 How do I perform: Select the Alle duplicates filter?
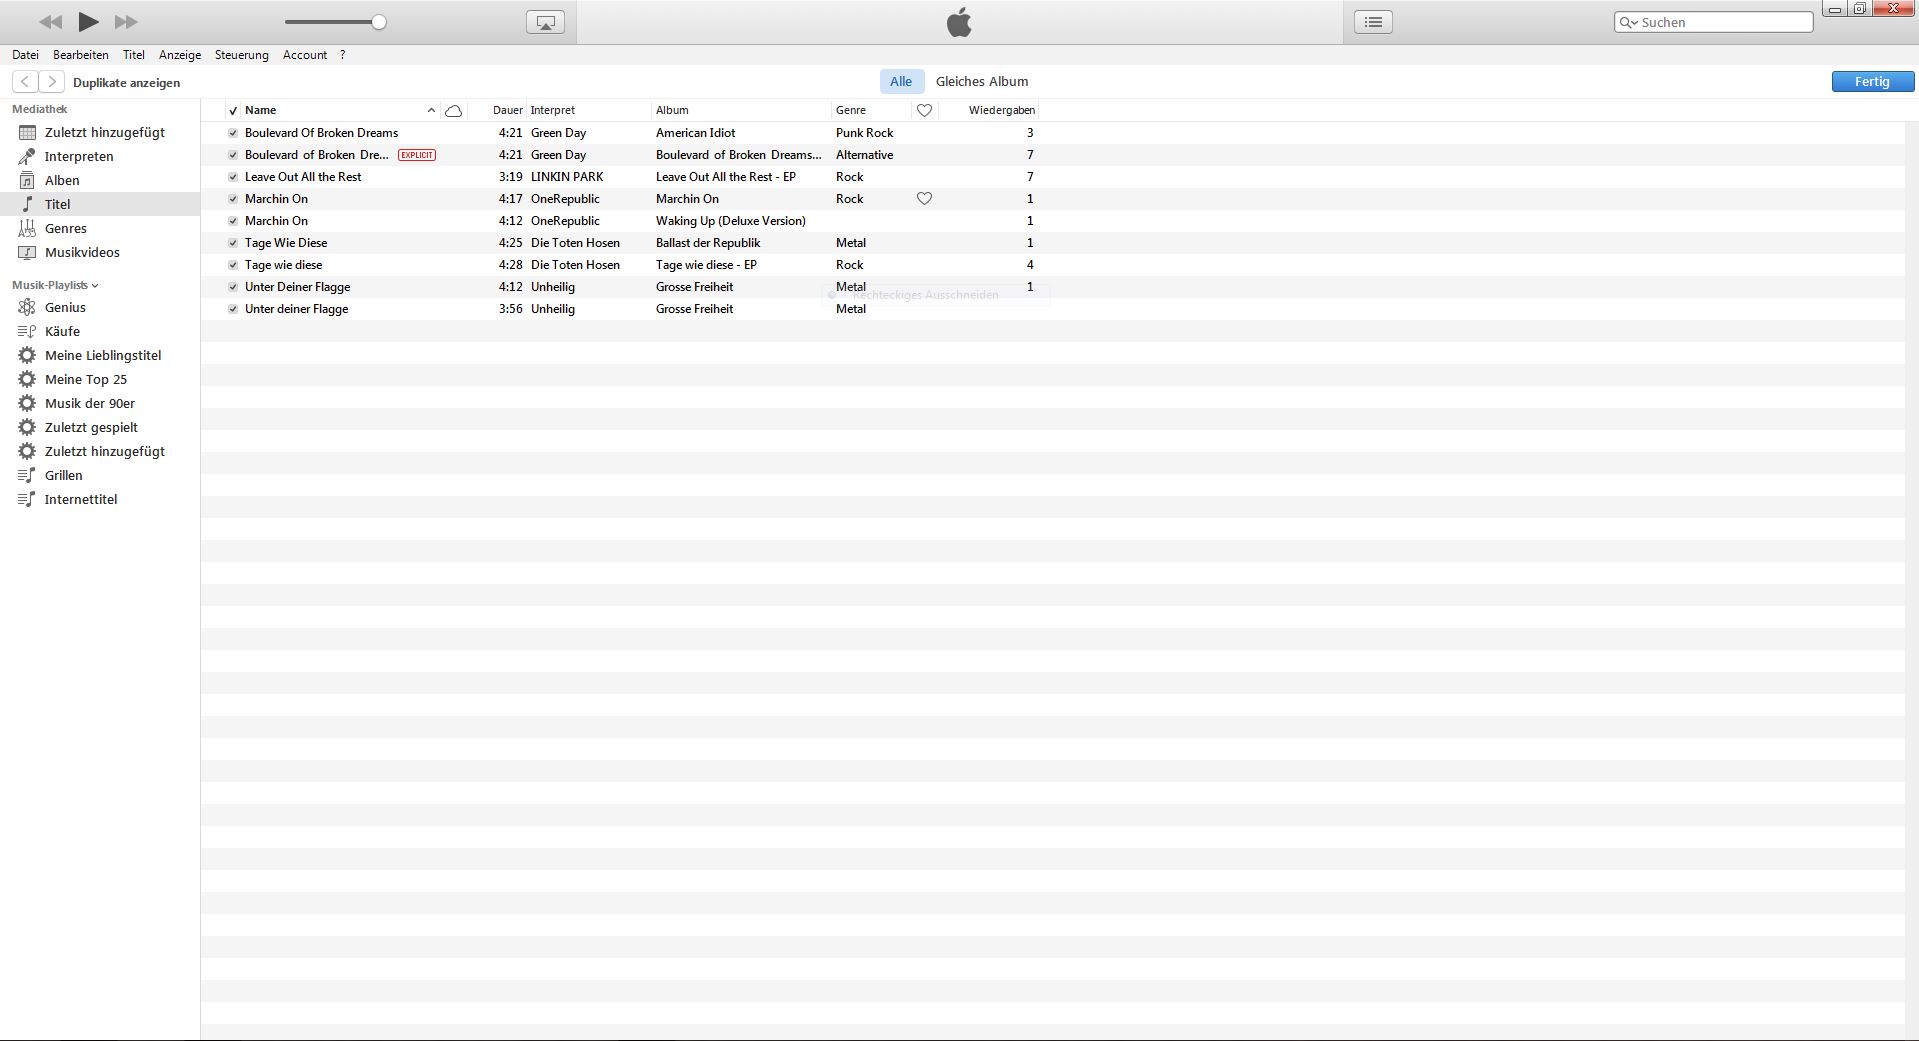tap(901, 82)
